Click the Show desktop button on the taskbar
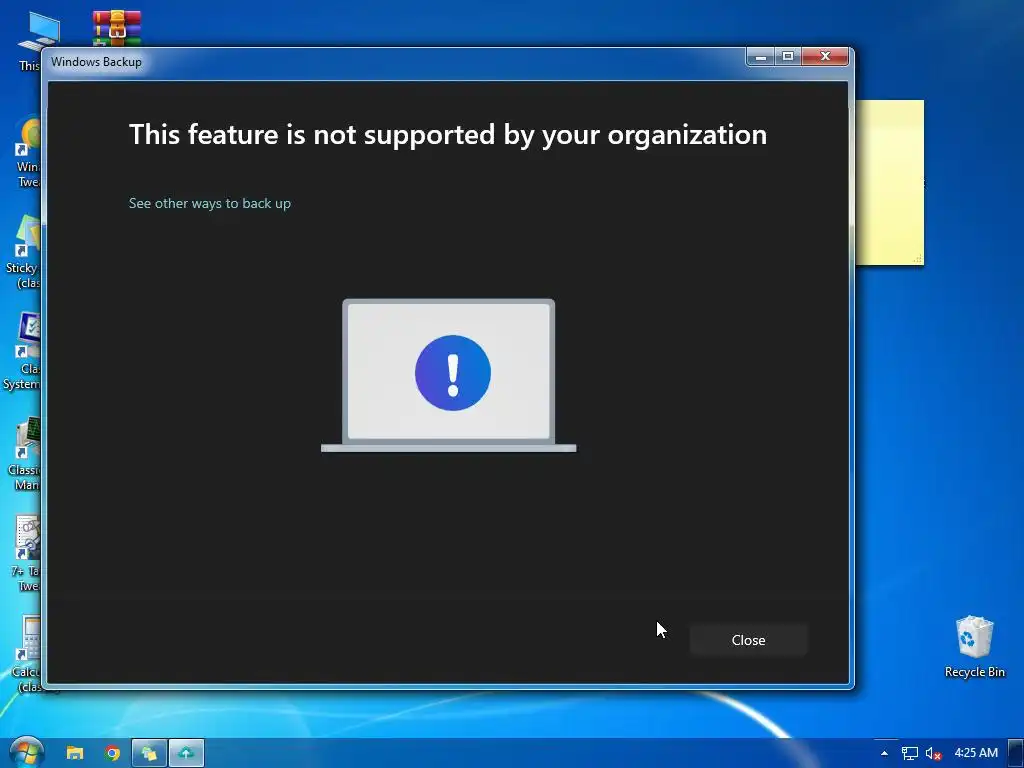The image size is (1024, 768). click(x=1015, y=753)
